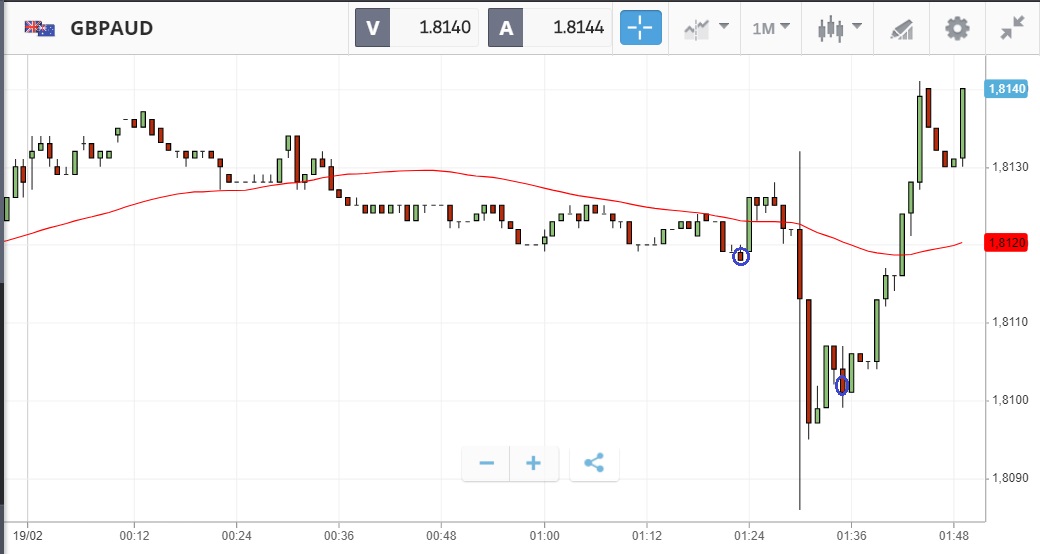The image size is (1040, 554).
Task: Click the red 1,8120 moving average label
Action: 1005,243
